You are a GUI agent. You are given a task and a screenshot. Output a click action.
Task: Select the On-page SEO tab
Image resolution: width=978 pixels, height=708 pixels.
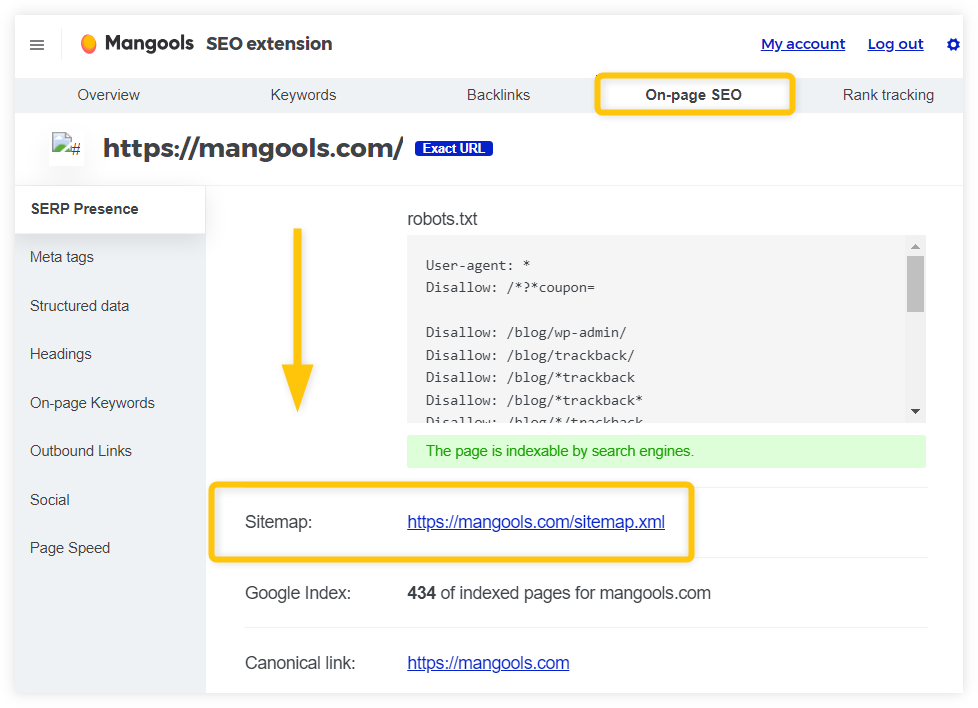[x=694, y=95]
